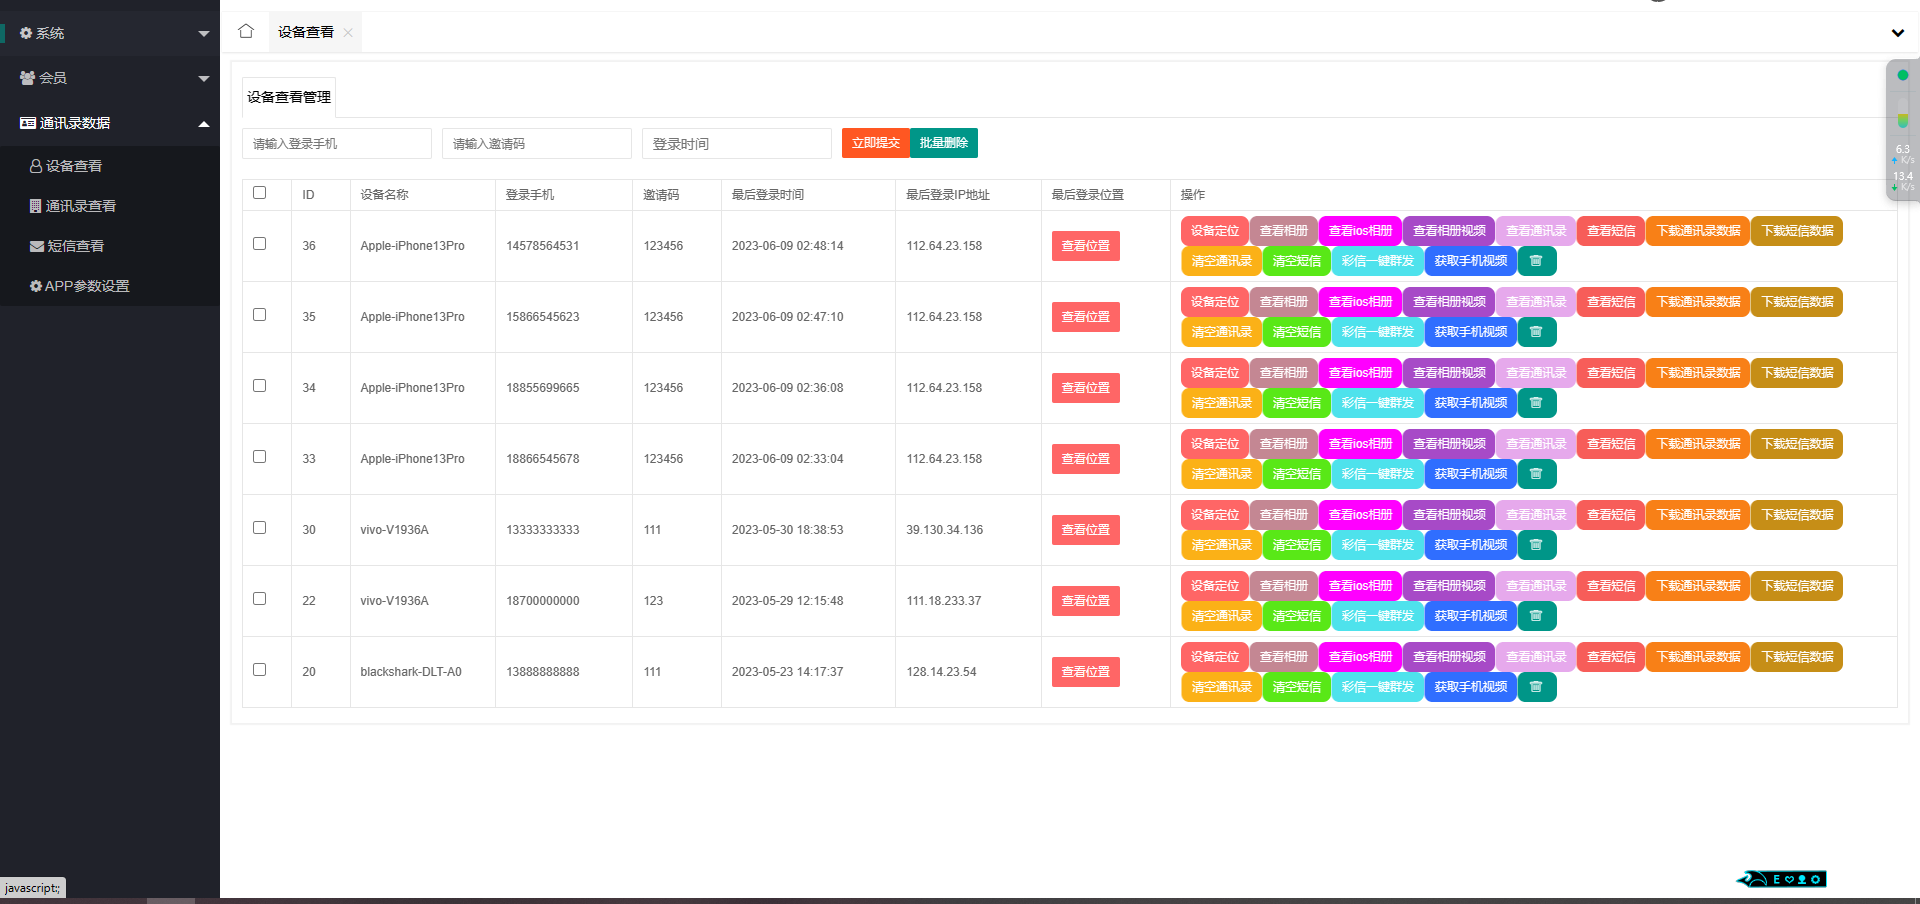
Task: Open 通讯录查看 in the sidebar
Action: (x=110, y=206)
